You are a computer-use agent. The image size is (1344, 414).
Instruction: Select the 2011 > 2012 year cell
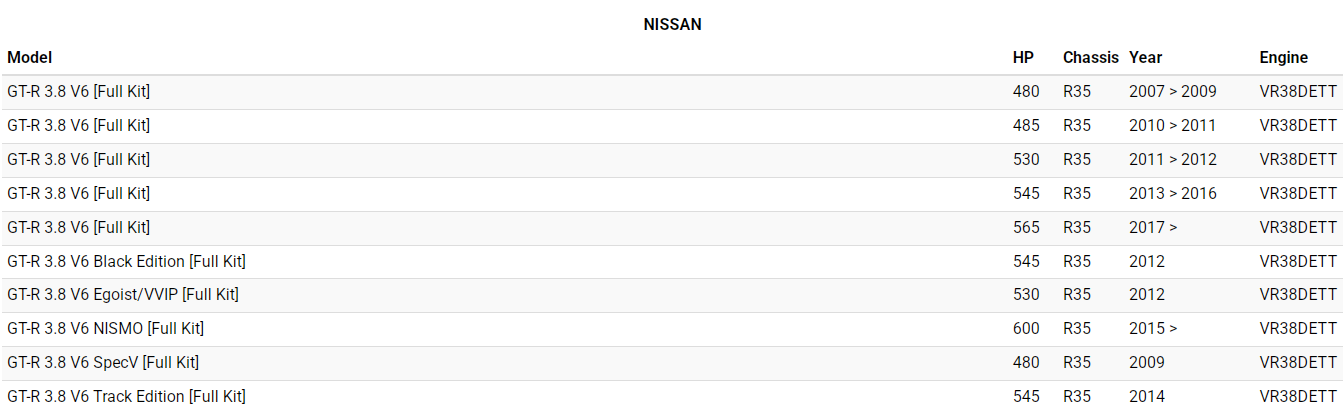click(x=1172, y=160)
